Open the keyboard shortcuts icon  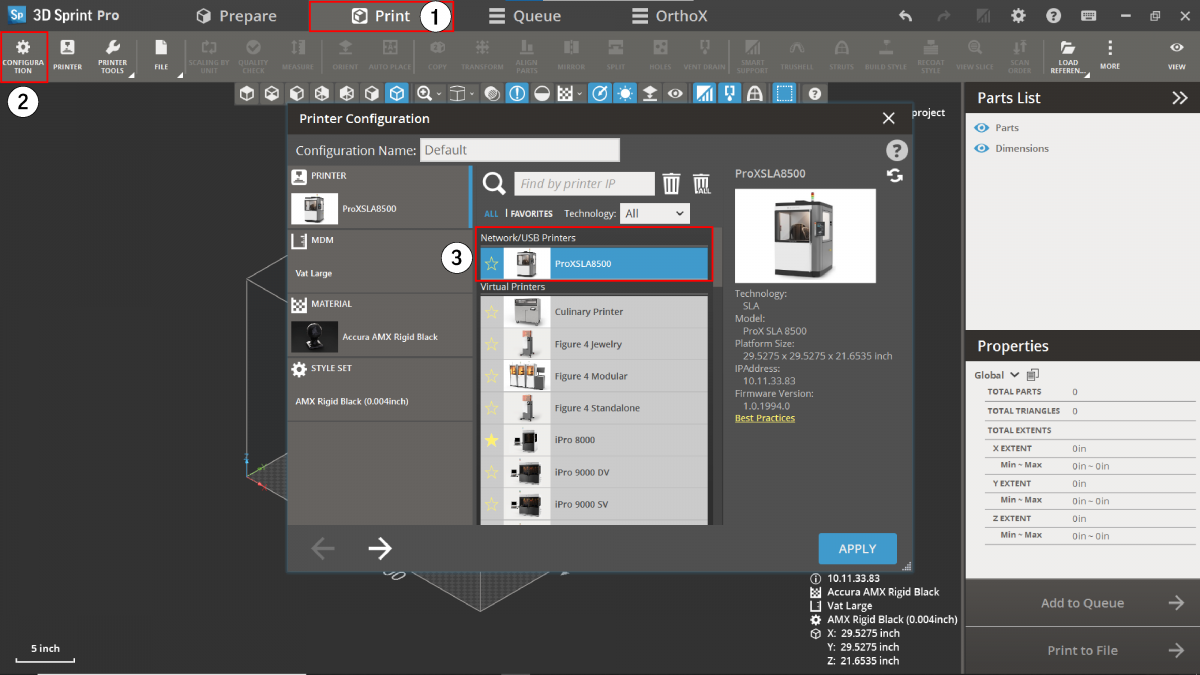coord(1088,16)
